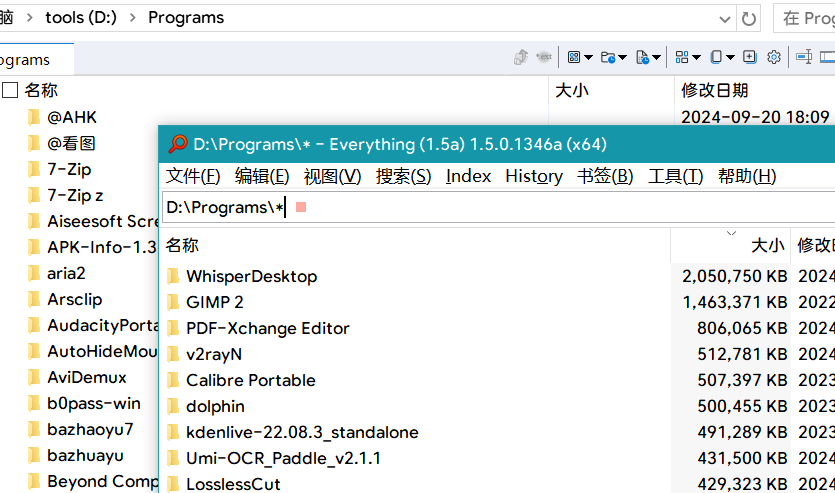The width and height of the screenshot is (835, 493).
Task: Open the 书签(B) bookmarks menu
Action: [604, 176]
